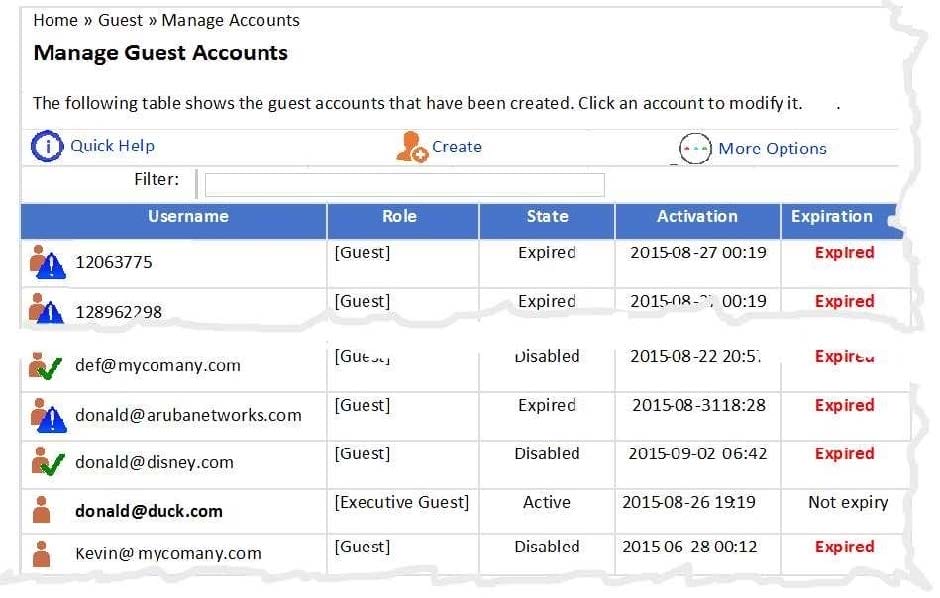Sort by the Expiration column header
Screen dimensions: 940x598
click(x=831, y=217)
